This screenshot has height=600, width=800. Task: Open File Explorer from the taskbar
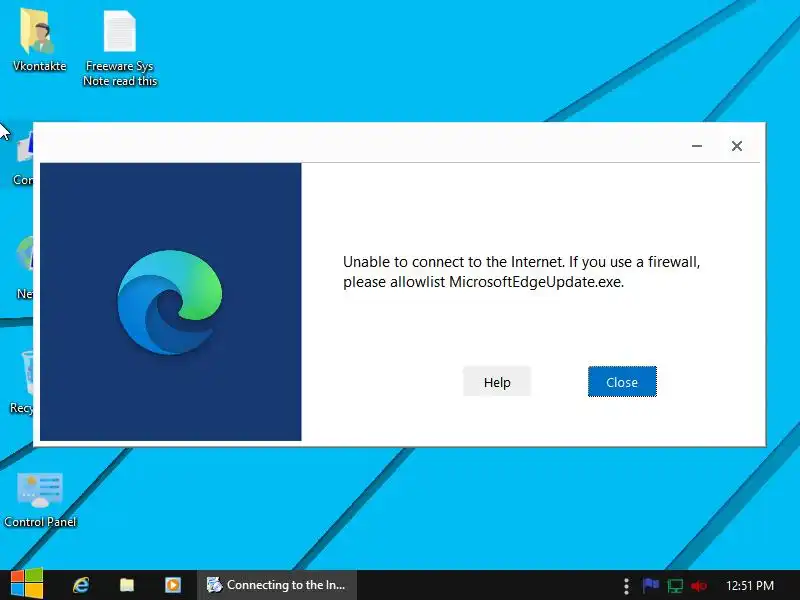point(127,585)
